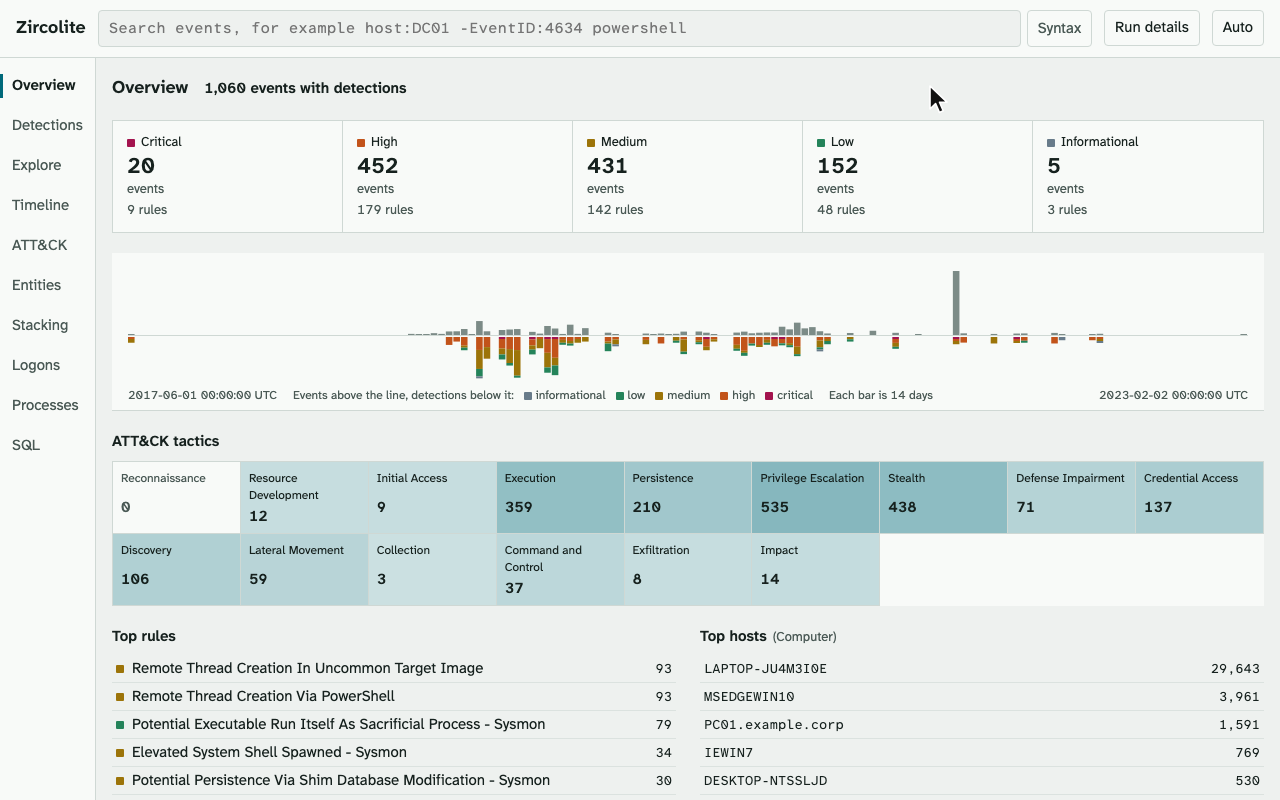The width and height of the screenshot is (1280, 800).
Task: Click the Low severity card
Action: (x=917, y=177)
